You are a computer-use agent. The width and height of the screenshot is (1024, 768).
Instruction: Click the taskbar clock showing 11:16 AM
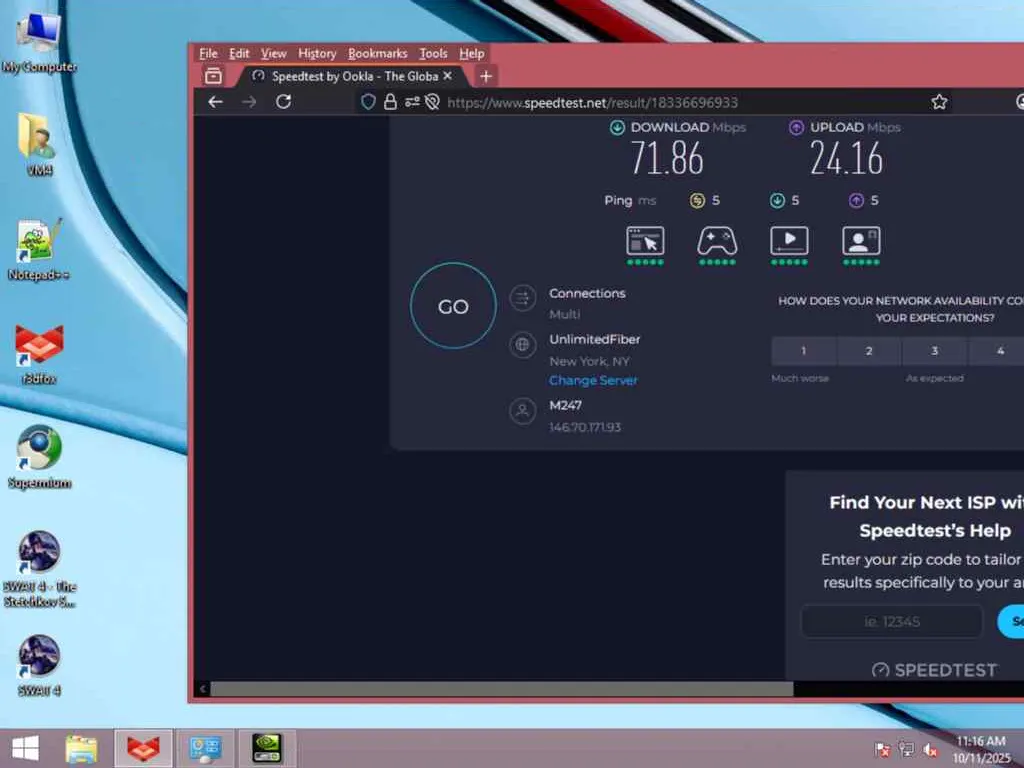coord(982,749)
